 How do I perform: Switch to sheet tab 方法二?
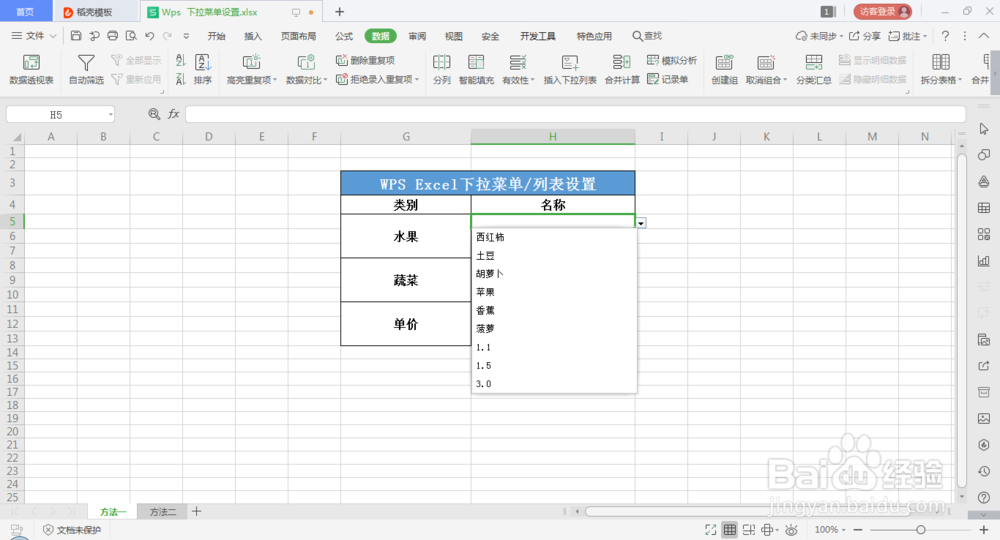(163, 511)
